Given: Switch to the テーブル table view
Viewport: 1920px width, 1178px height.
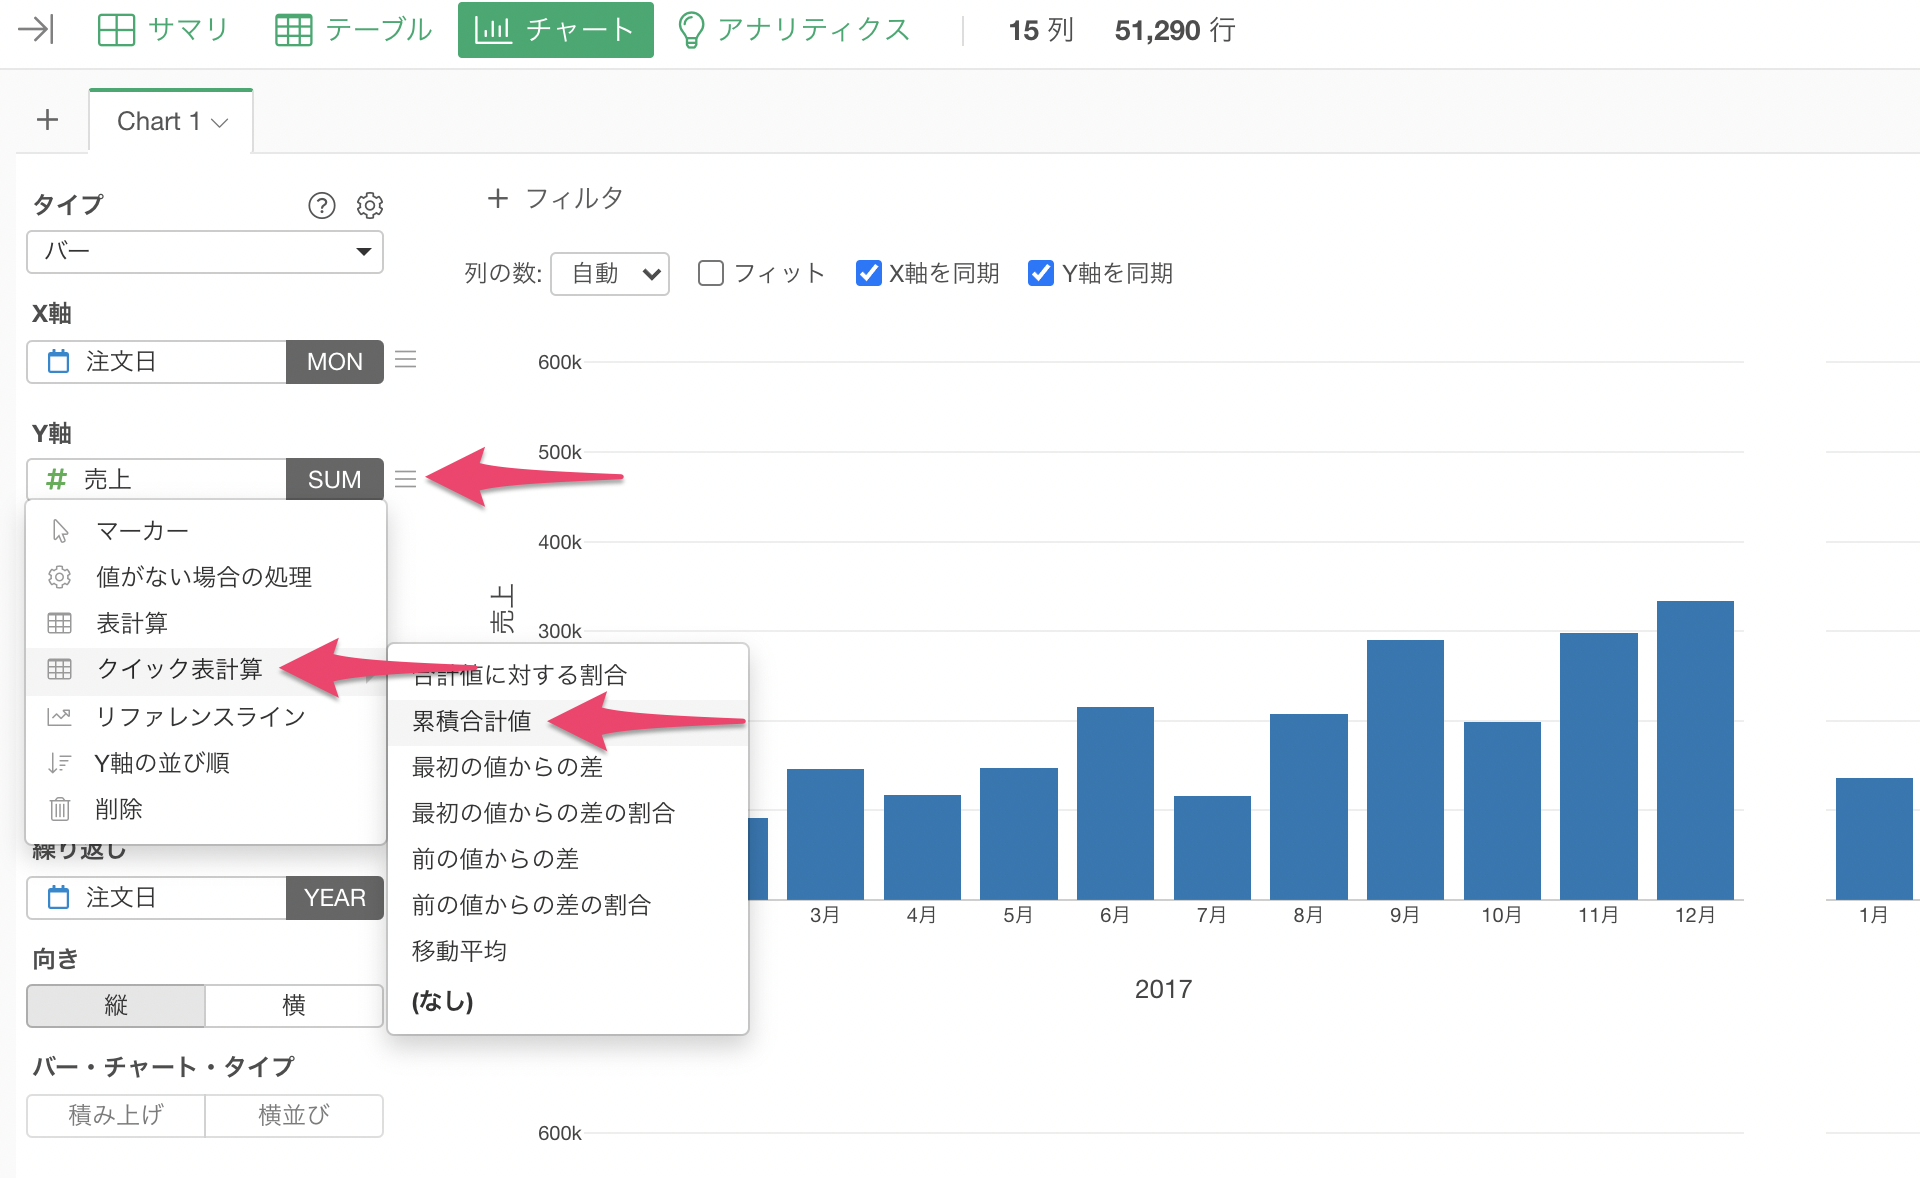Looking at the screenshot, I should 353,30.
